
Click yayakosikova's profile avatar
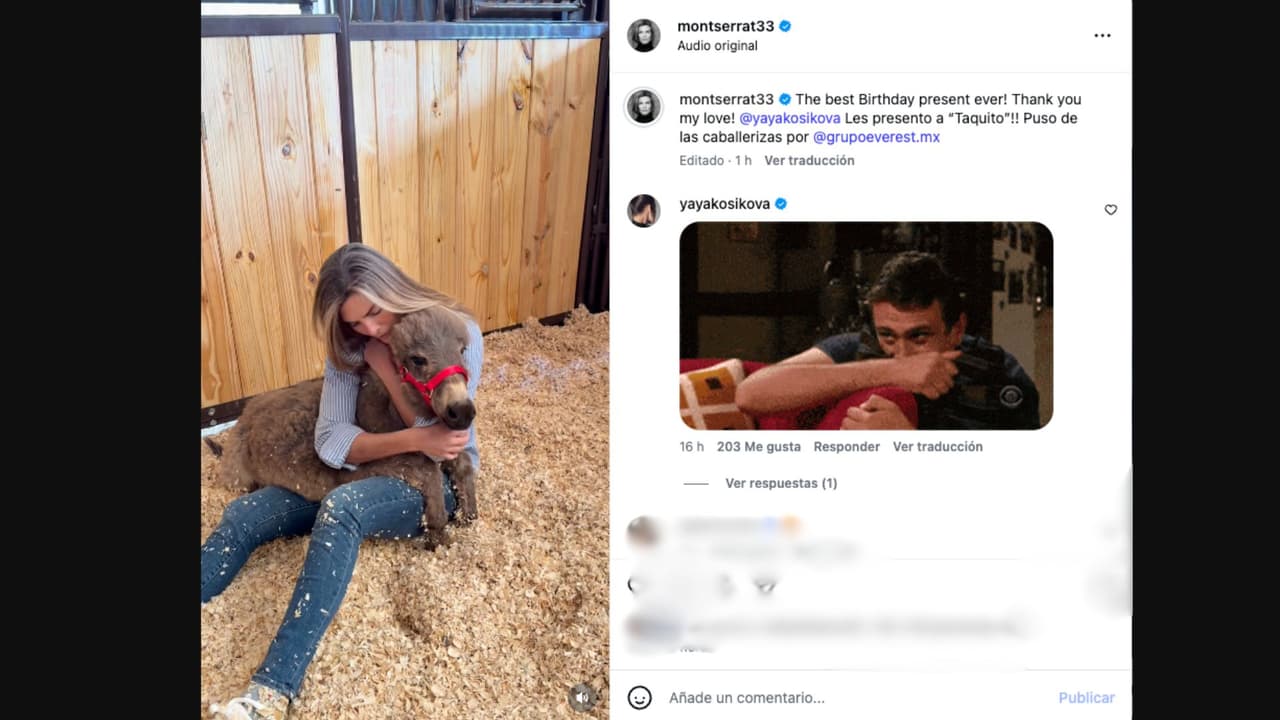coord(644,210)
